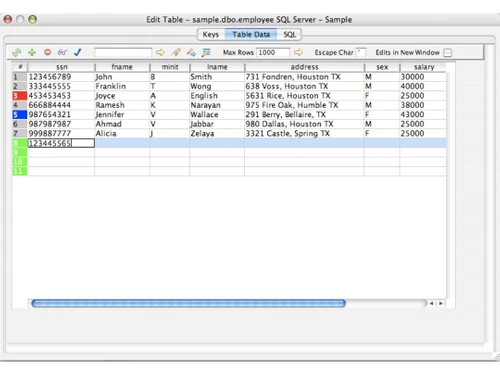
Task: Click the fname cell Ramesh
Action: (122, 105)
